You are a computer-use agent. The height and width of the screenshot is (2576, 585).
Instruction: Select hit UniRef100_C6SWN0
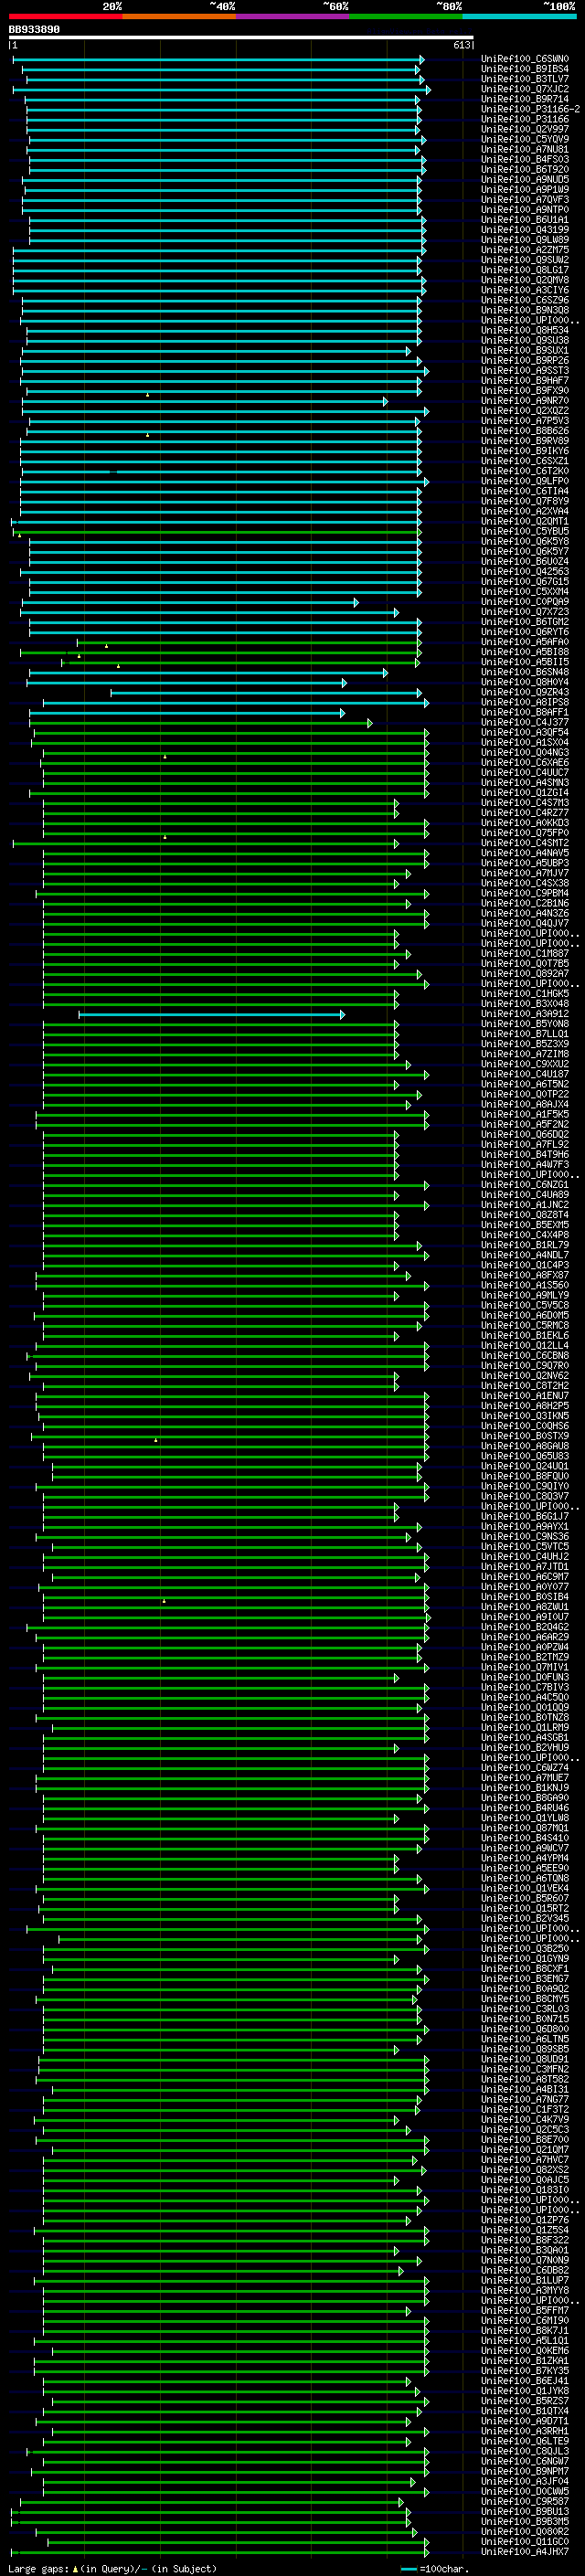coord(525,59)
